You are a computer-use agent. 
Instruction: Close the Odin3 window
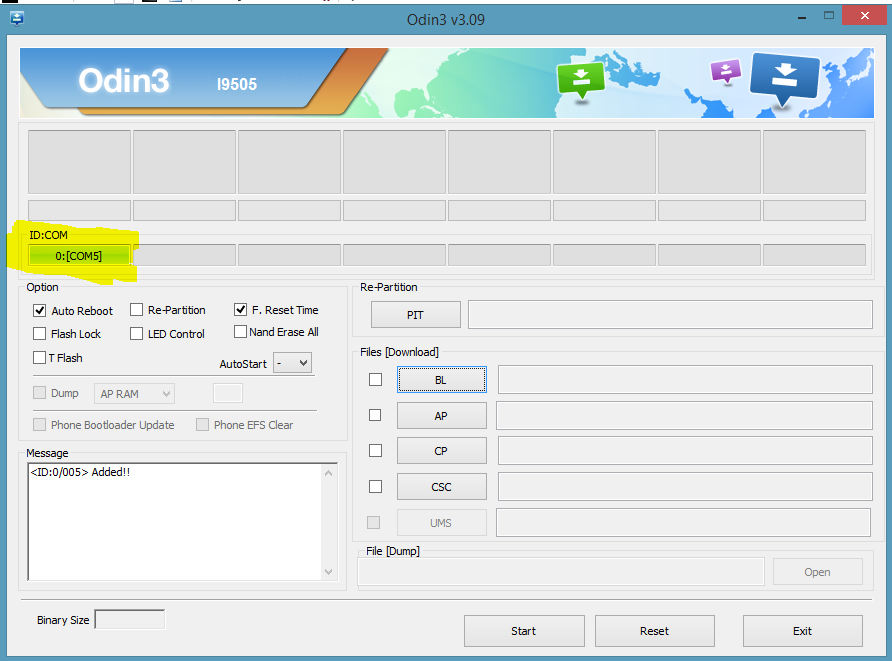point(865,15)
